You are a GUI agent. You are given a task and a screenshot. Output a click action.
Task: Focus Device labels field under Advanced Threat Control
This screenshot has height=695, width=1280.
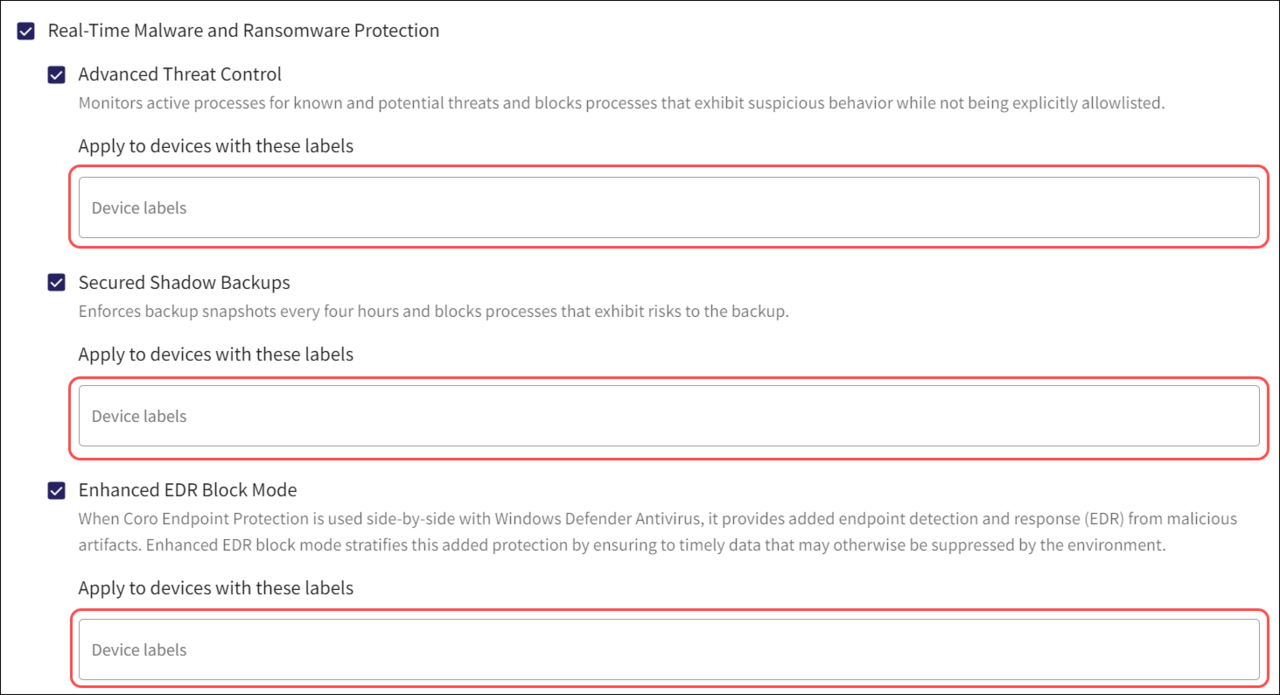(668, 208)
